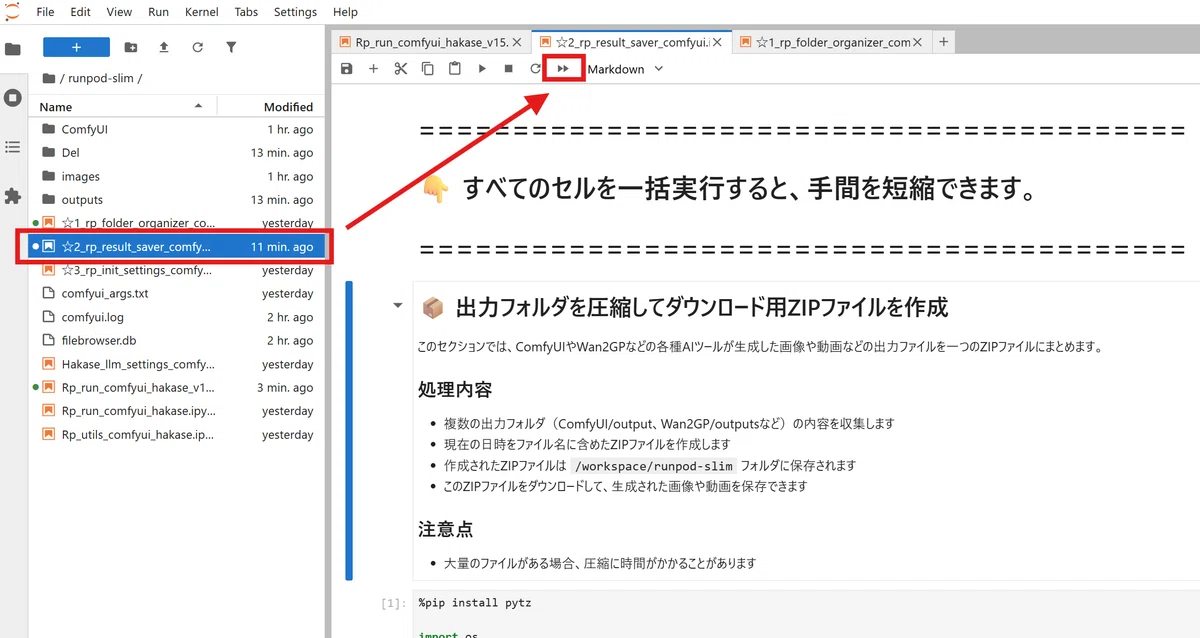This screenshot has height=638, width=1200.
Task: Click the runpod-slim breadcrumb path
Action: [x=103, y=78]
